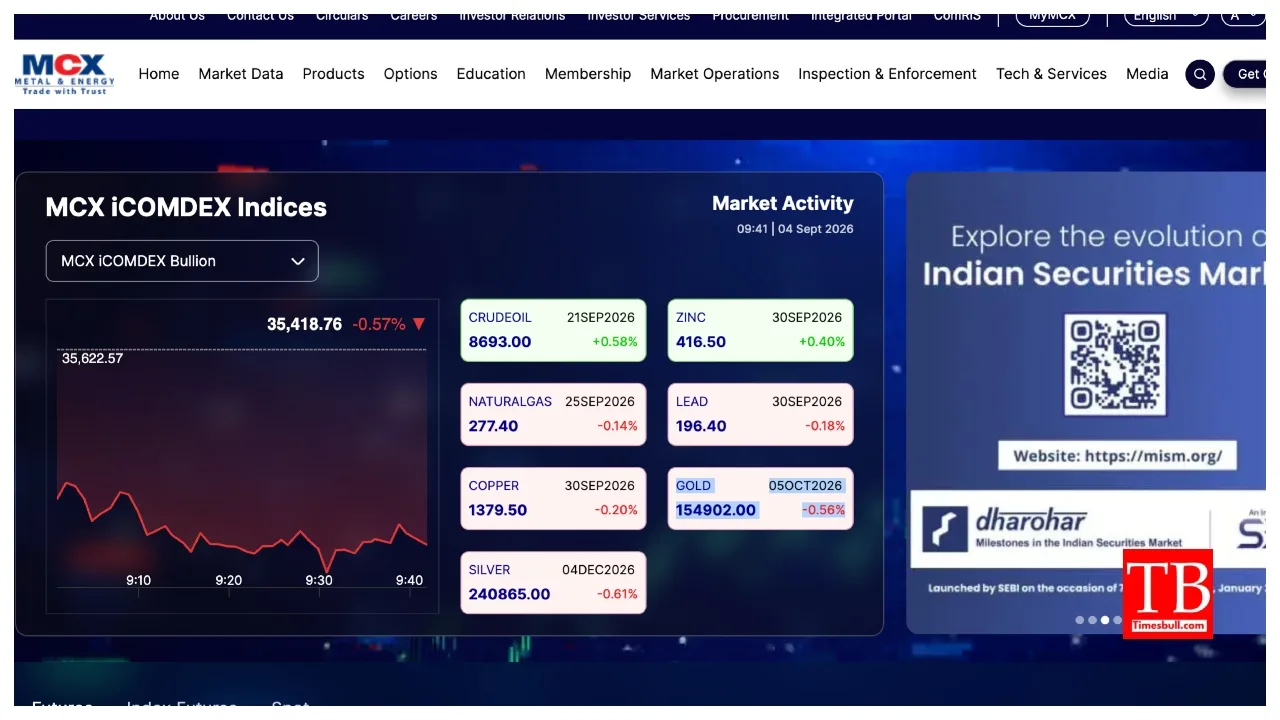The height and width of the screenshot is (720, 1280).
Task: Open the ZINC 30SEP2026 contract card
Action: point(760,330)
